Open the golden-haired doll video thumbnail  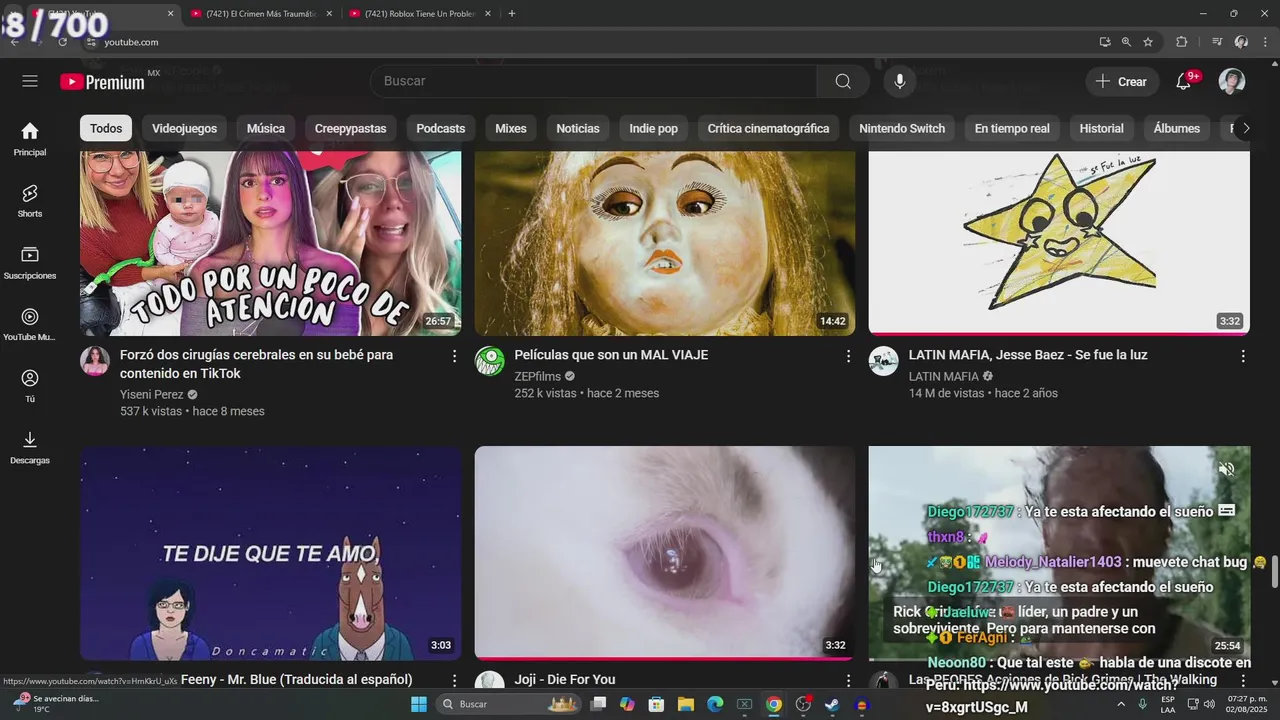665,243
